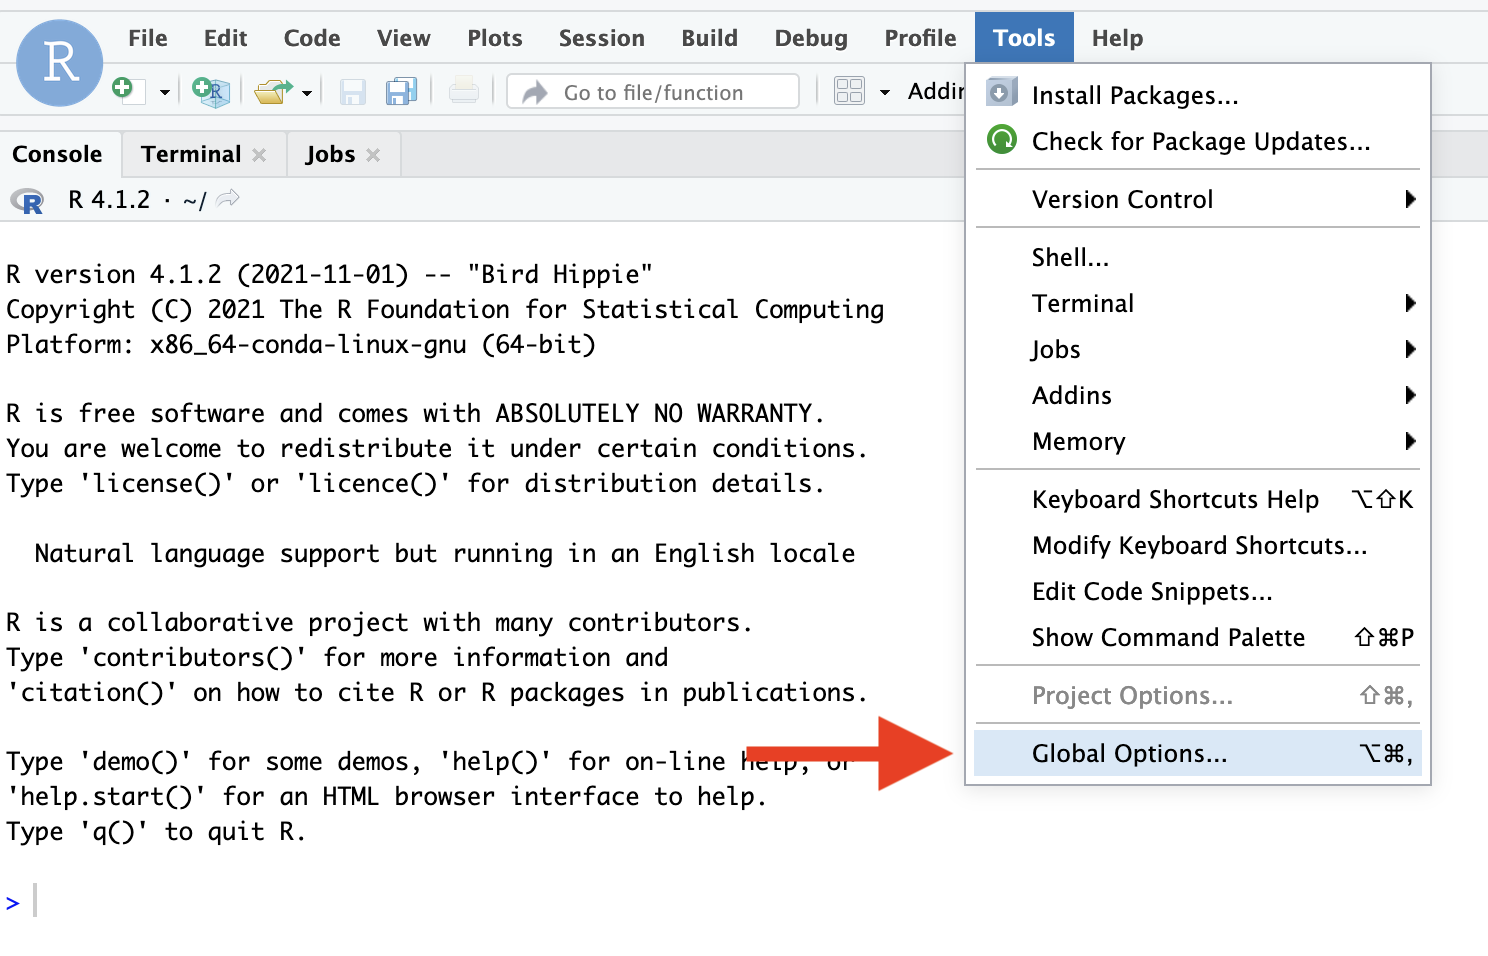Select Shell from Tools menu

tap(1198, 257)
